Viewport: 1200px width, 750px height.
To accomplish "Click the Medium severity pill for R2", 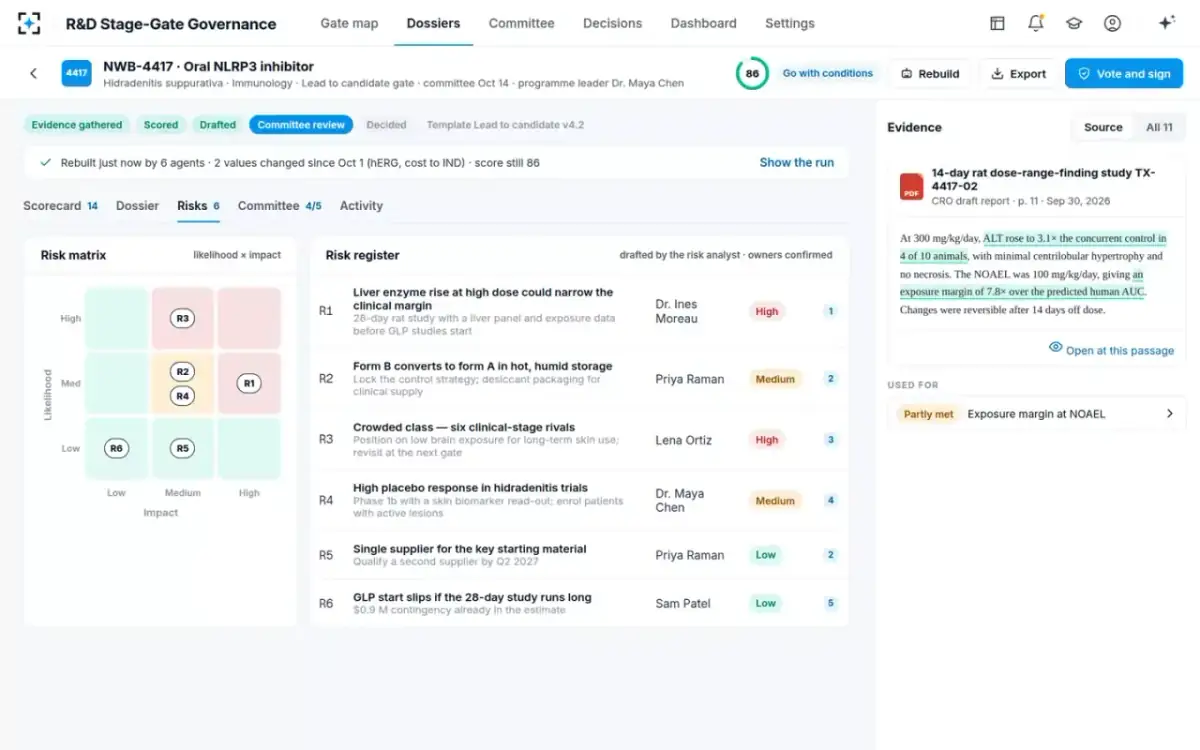I will pos(775,379).
